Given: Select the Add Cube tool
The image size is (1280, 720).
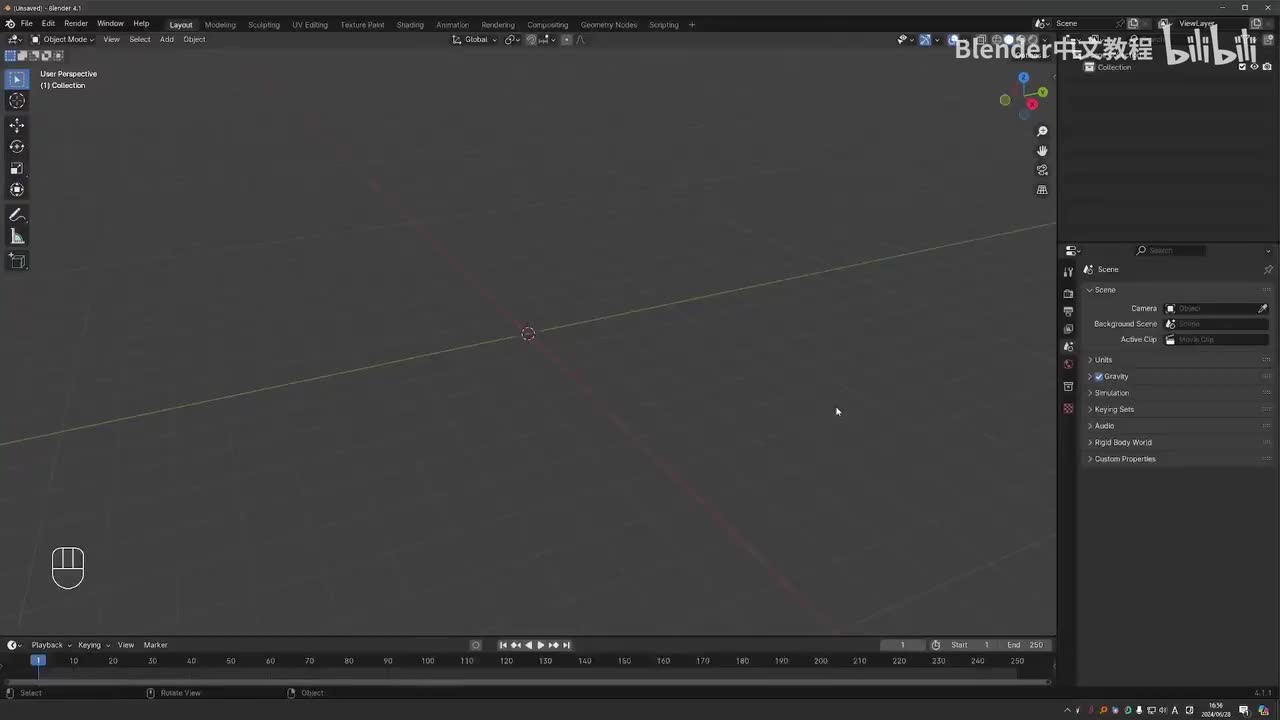Looking at the screenshot, I should [17, 261].
